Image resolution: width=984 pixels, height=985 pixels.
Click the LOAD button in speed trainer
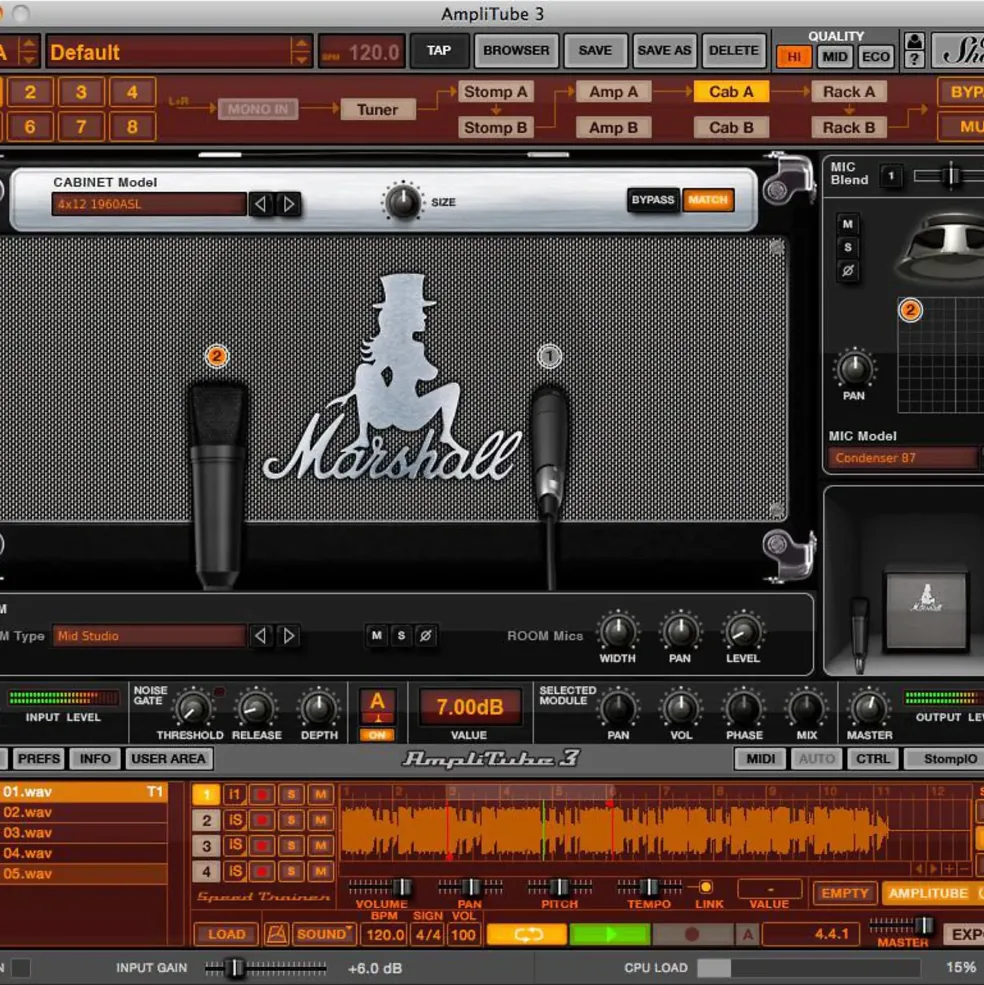[x=226, y=934]
